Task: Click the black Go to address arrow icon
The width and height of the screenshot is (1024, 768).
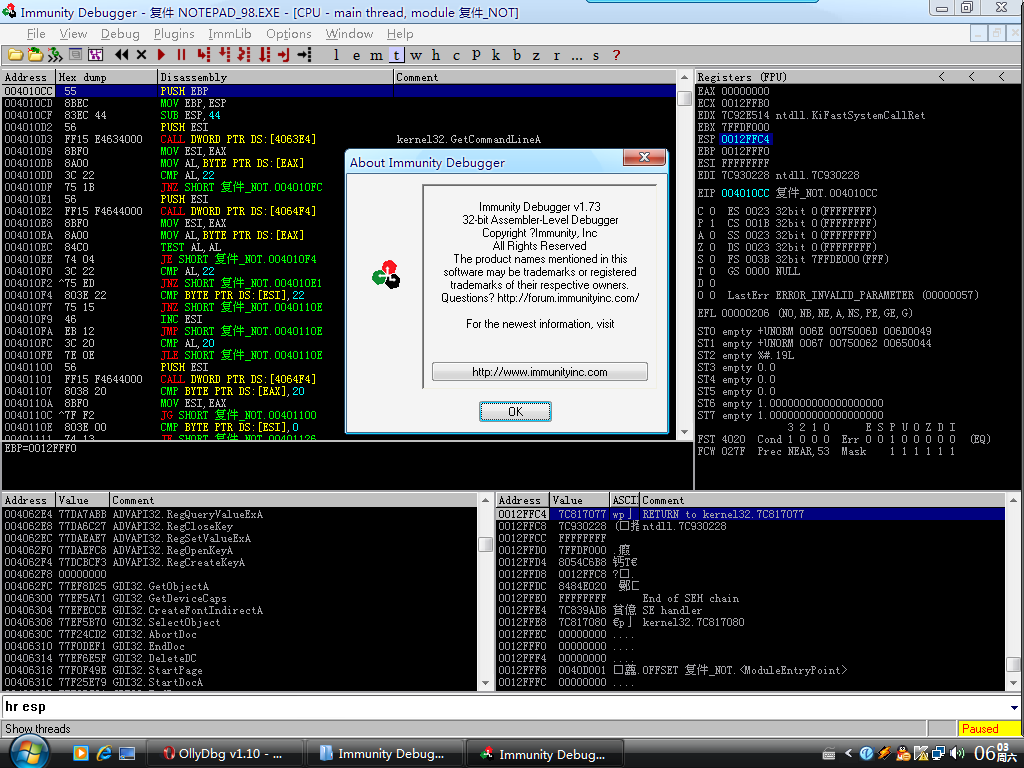Action: pyautogui.click(x=304, y=56)
